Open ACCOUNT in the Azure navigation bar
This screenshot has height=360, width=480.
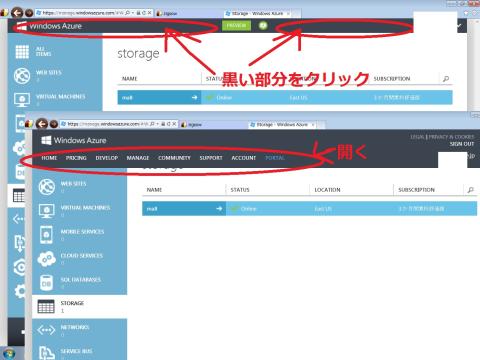pos(244,158)
